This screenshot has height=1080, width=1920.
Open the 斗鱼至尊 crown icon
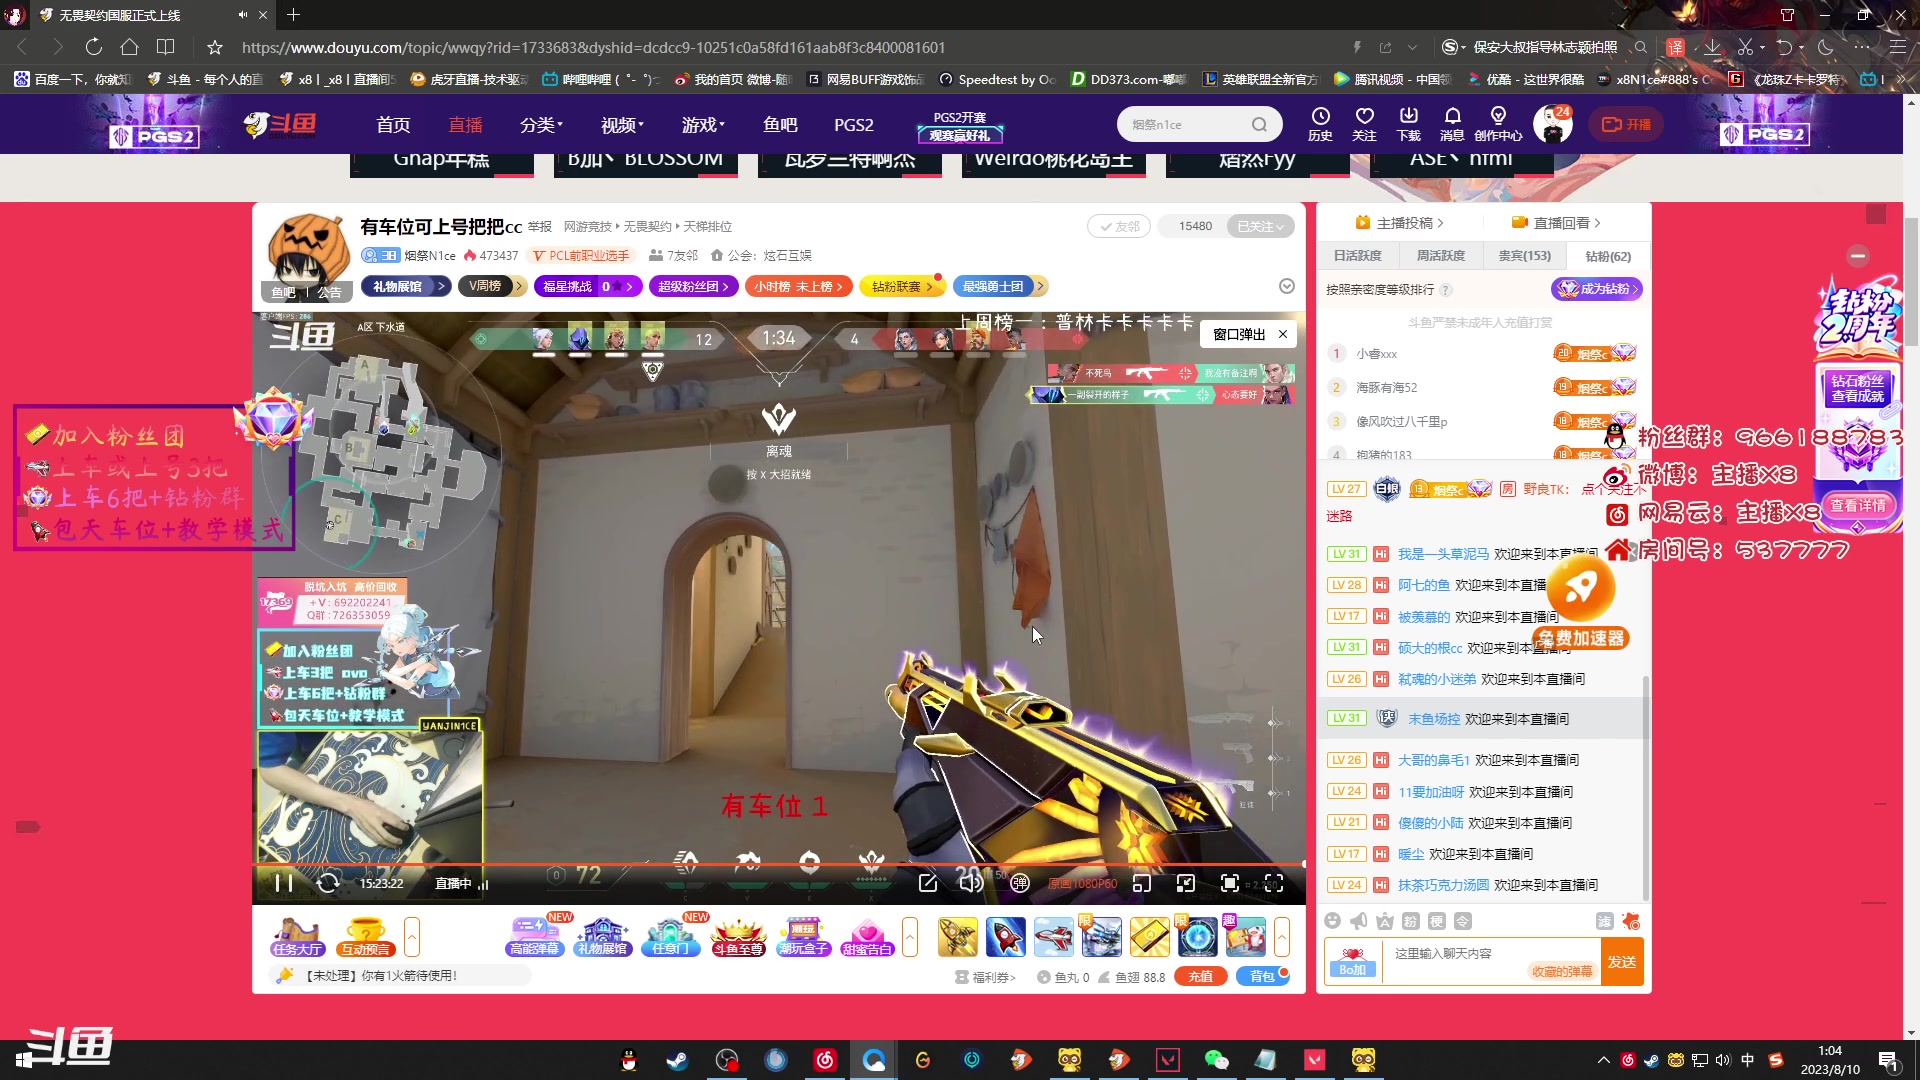click(x=738, y=937)
